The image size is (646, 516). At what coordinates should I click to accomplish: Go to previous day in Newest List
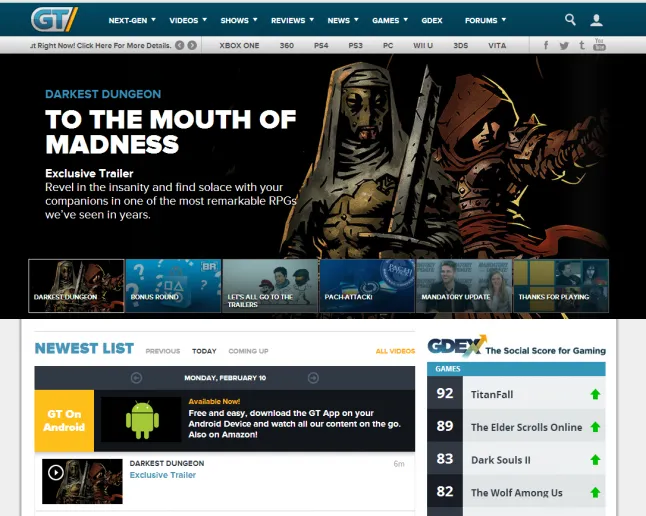click(x=136, y=378)
